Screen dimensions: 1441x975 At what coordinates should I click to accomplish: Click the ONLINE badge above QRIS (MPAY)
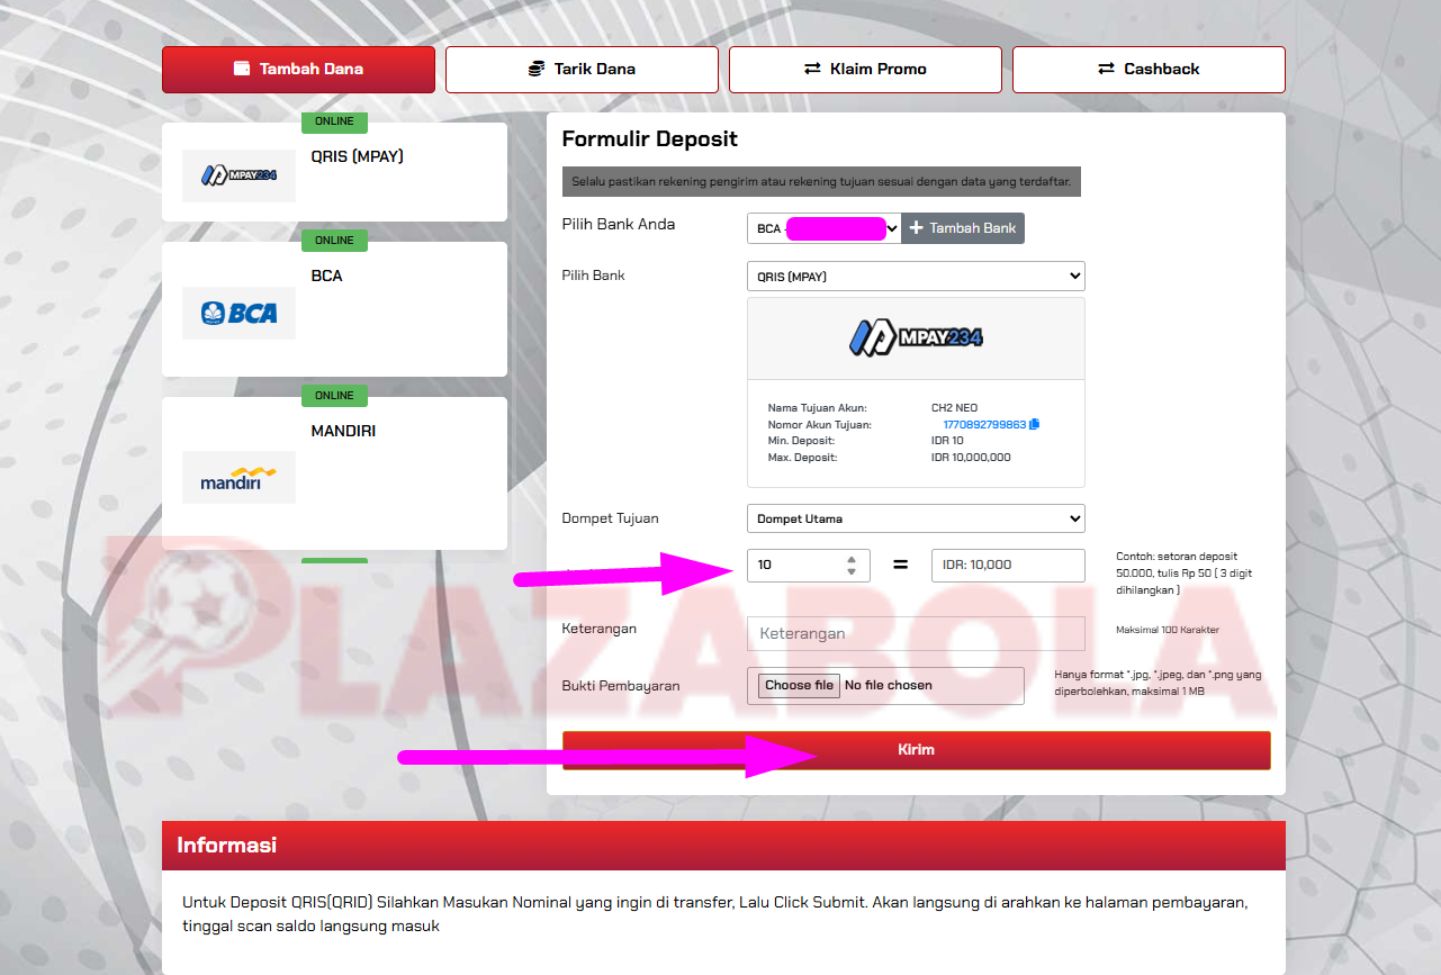click(x=335, y=121)
